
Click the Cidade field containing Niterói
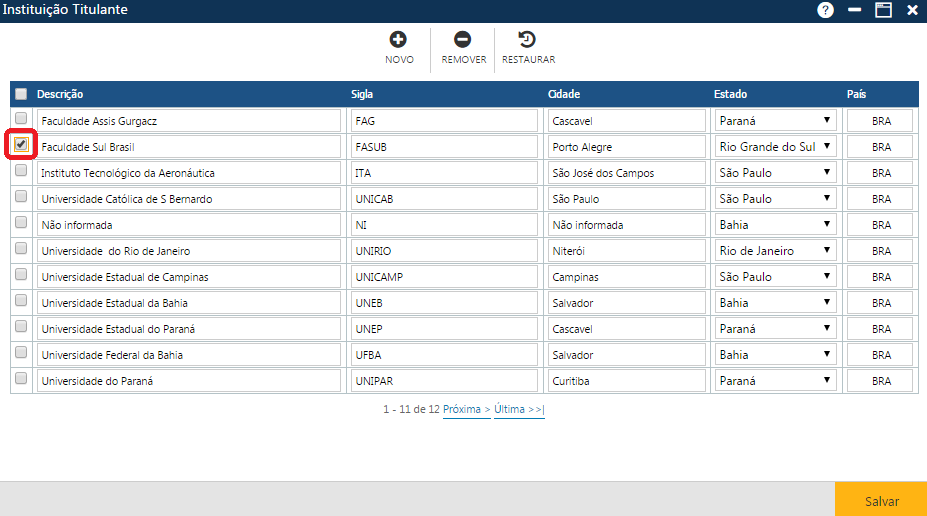pos(627,251)
